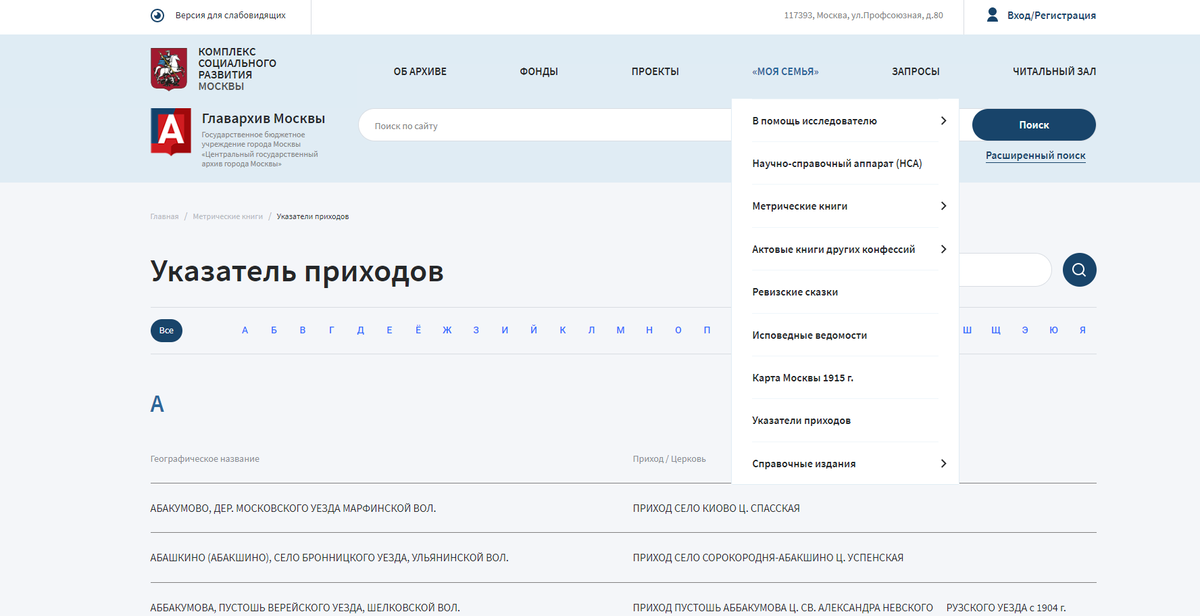Screen dimensions: 1200x616
Task: Open the «МОЯ СЕМЬЯ» menu
Action: (x=785, y=72)
